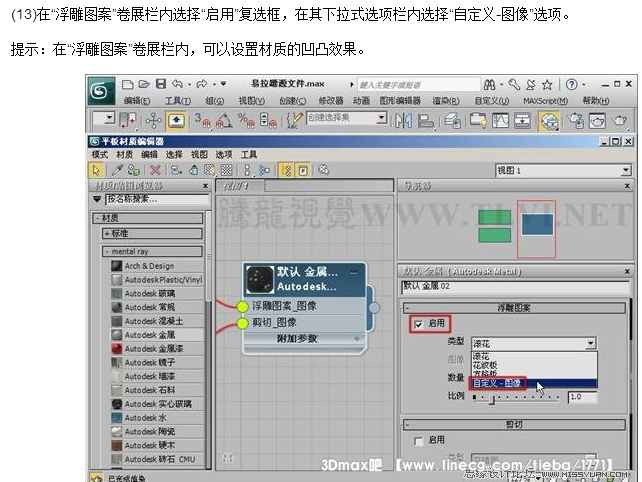The image size is (642, 482).
Task: Open the 选项 menu in material editor
Action: (x=224, y=154)
